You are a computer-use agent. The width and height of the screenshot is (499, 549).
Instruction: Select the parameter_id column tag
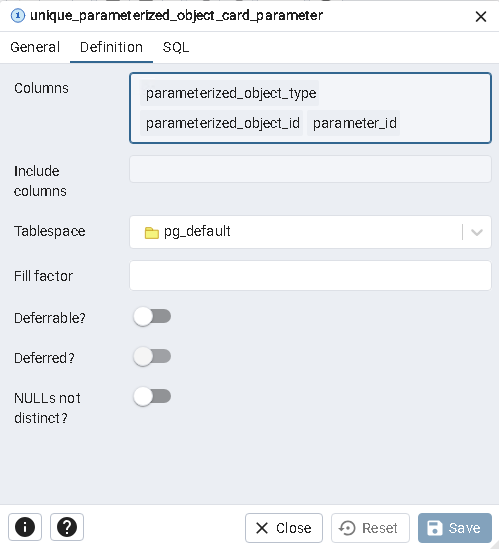[x=354, y=123]
